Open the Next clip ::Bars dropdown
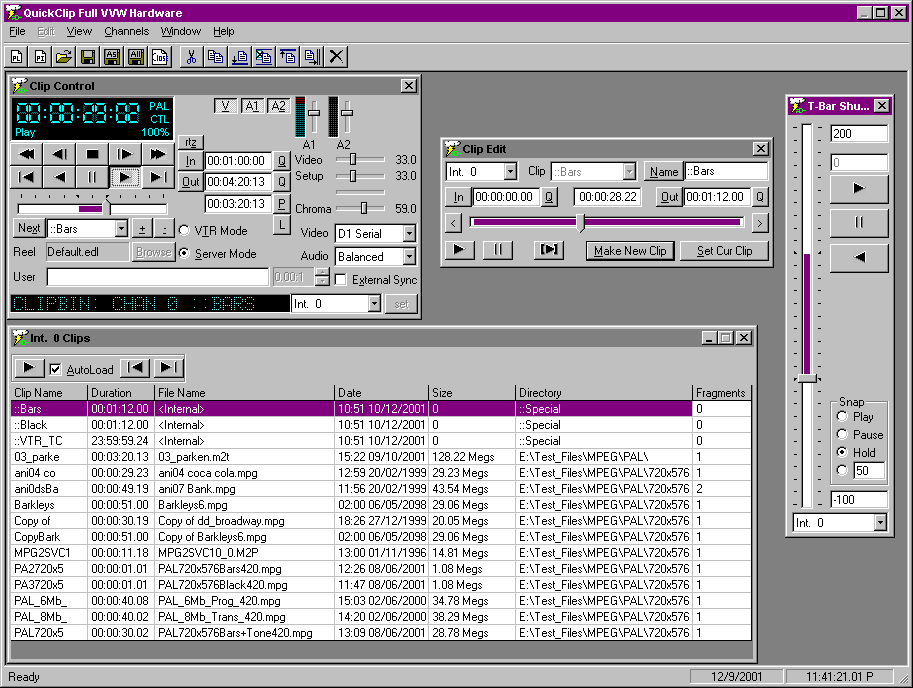 121,229
